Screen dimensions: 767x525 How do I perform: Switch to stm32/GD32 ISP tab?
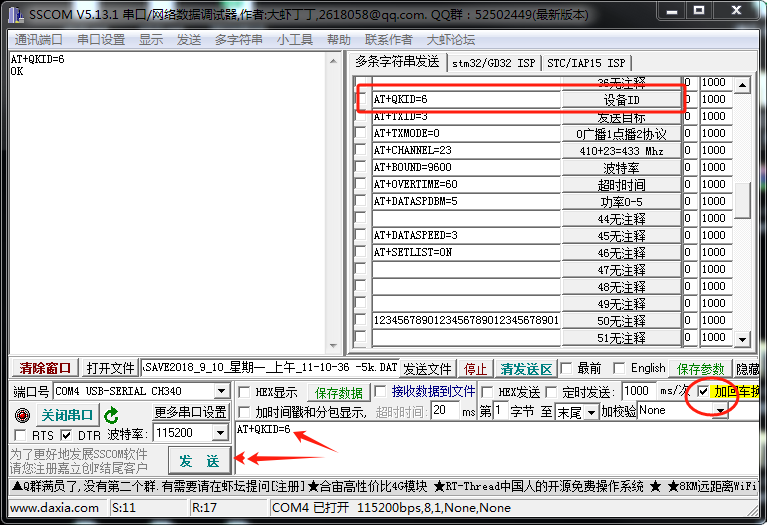tap(494, 63)
